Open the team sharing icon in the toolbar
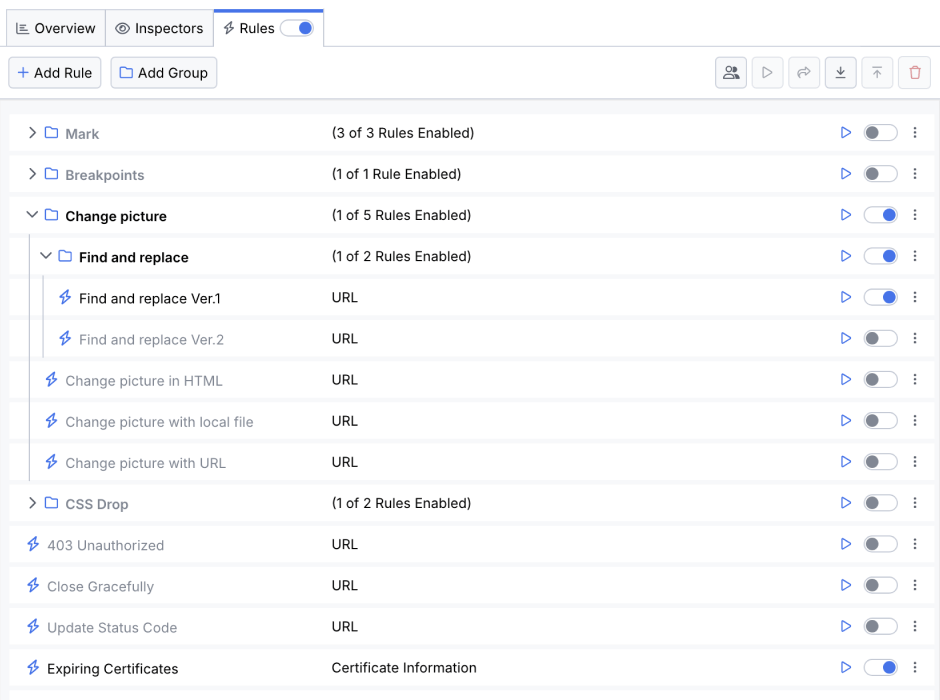Screen dimensions: 940x700 [x=730, y=72]
